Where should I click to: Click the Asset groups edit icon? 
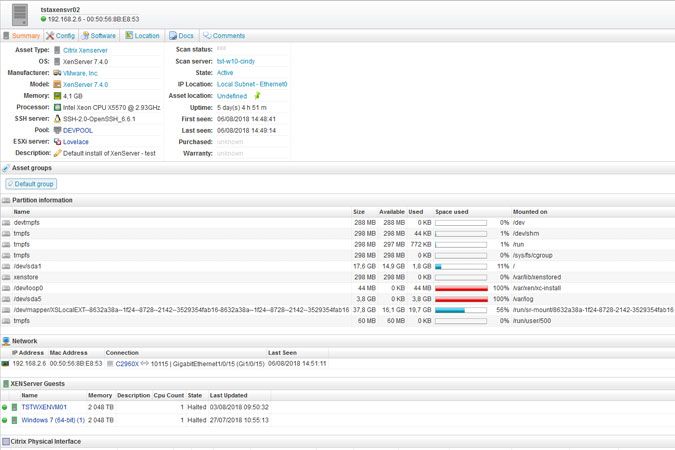tap(6, 168)
